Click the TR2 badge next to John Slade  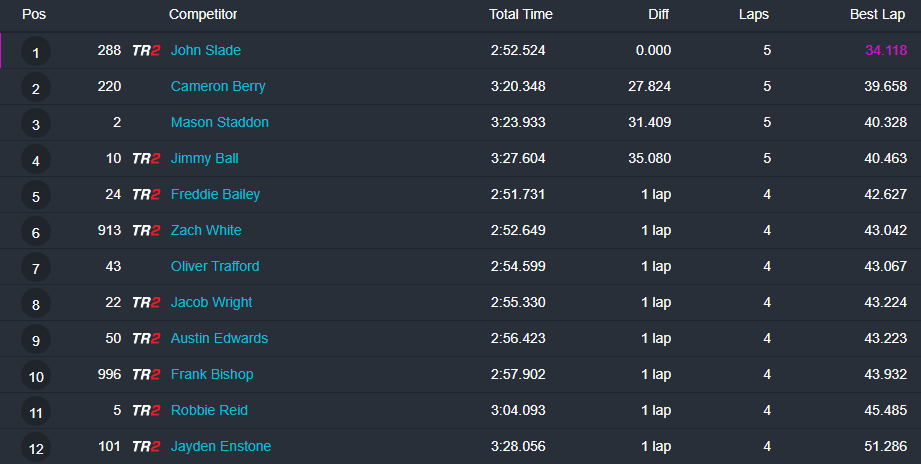146,51
